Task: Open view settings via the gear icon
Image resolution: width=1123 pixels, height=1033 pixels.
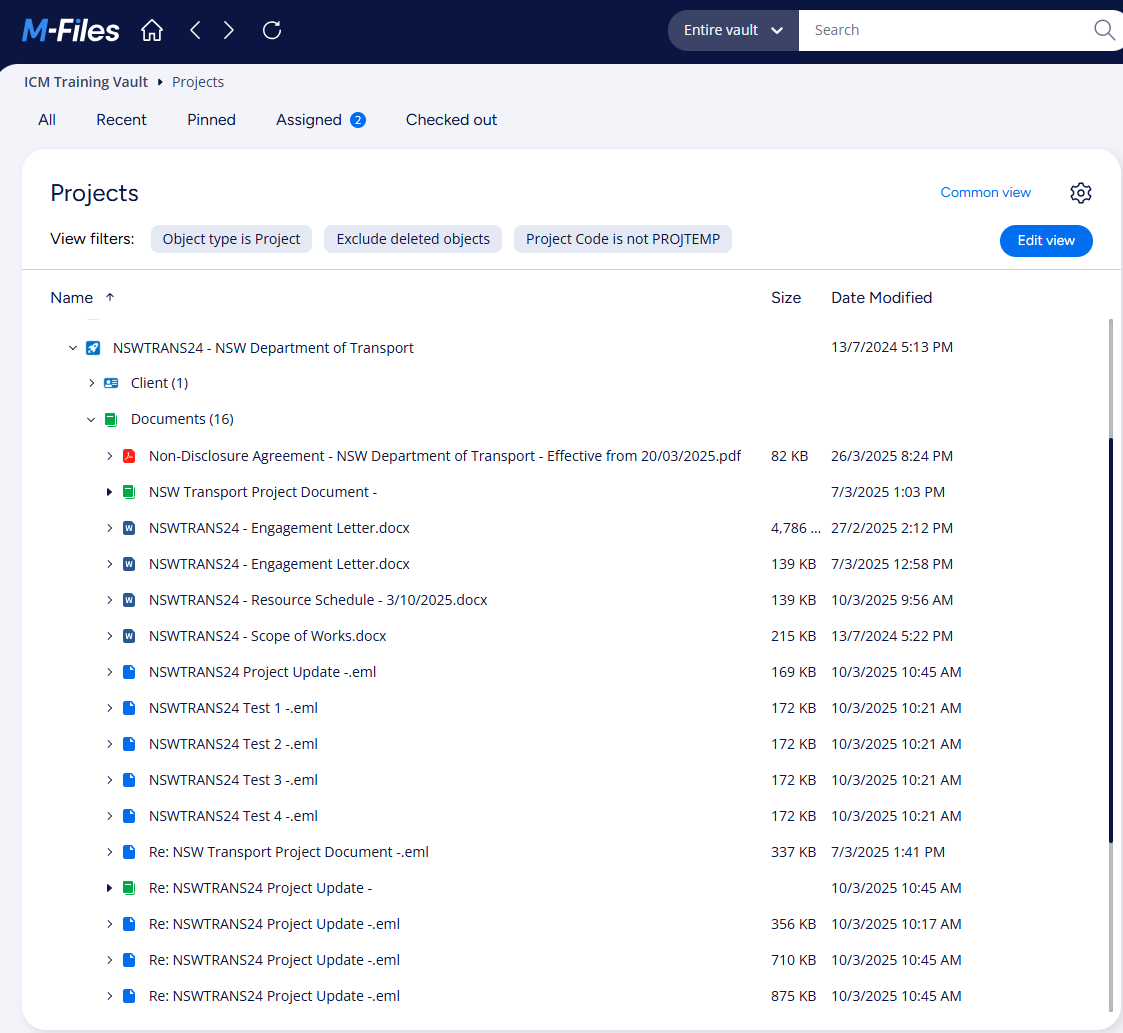Action: [1081, 192]
